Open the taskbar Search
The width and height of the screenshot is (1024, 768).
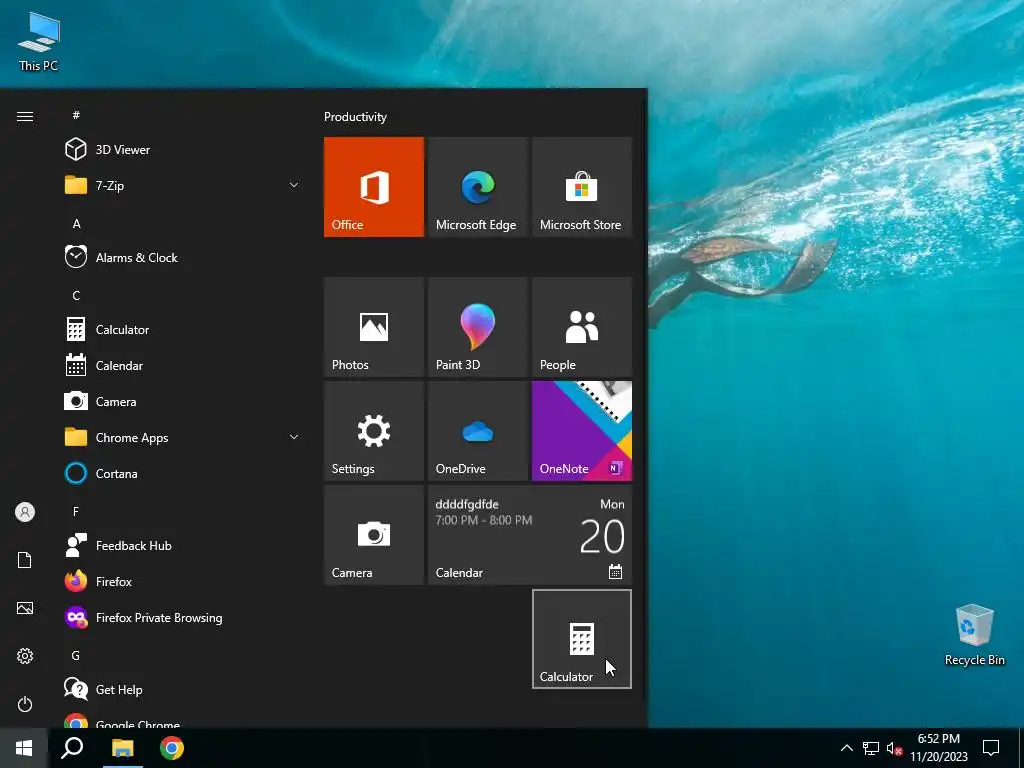pyautogui.click(x=72, y=748)
